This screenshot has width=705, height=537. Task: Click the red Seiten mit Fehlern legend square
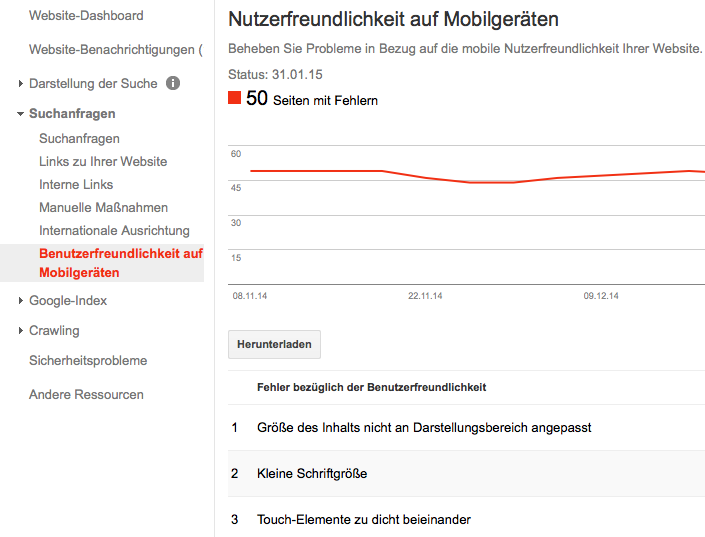pos(234,98)
